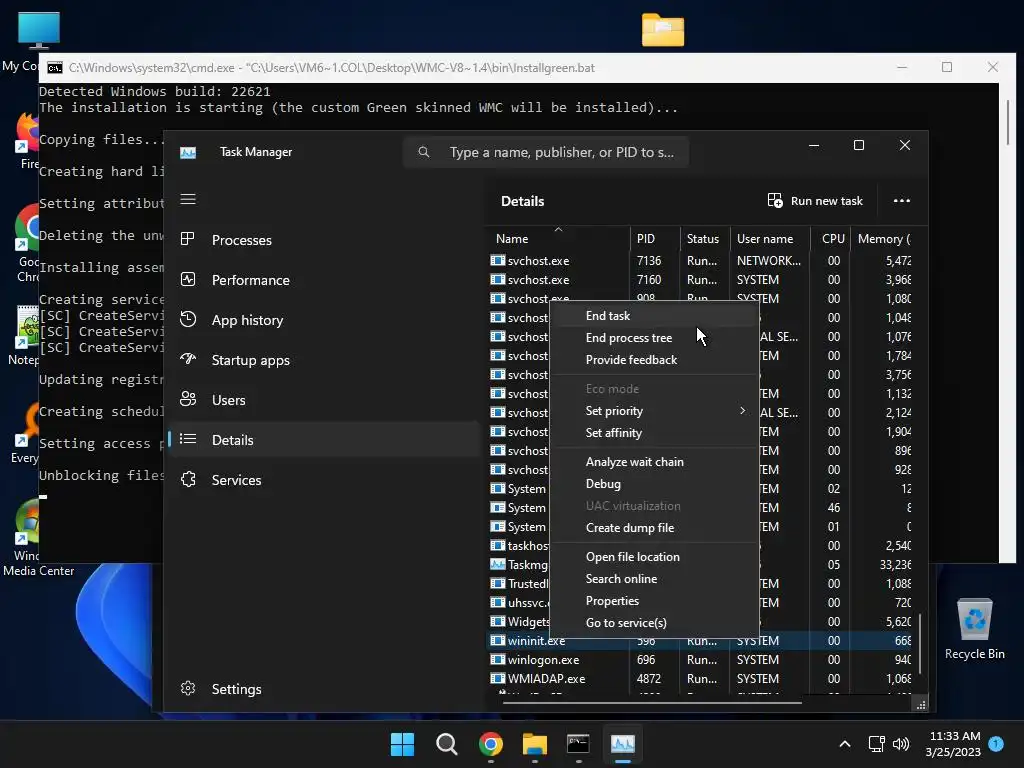This screenshot has height=768, width=1024.
Task: Open Task Manager hamburger navigation menu
Action: (188, 199)
